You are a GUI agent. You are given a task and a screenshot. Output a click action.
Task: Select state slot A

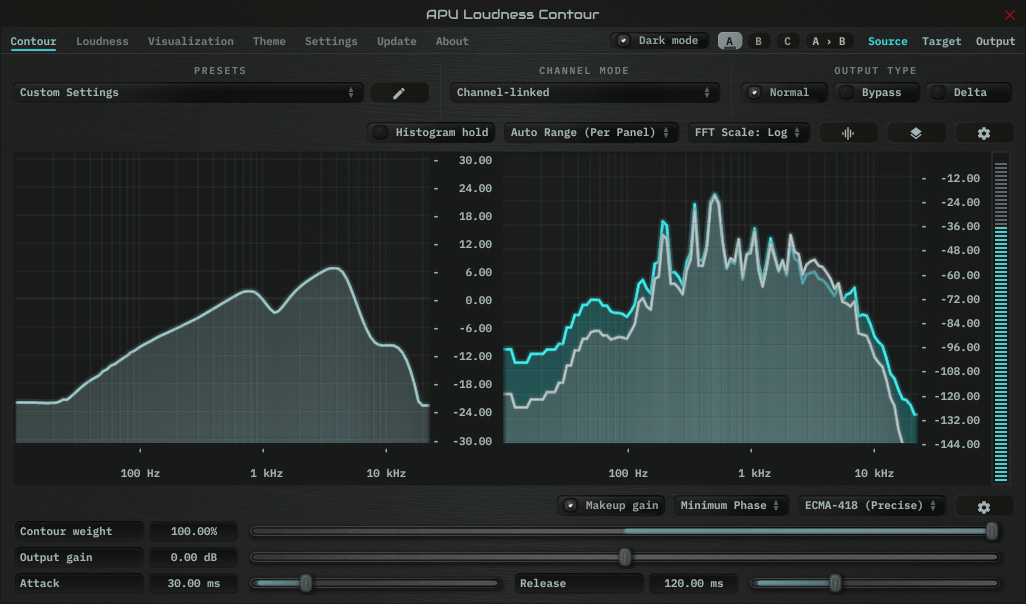tap(730, 41)
